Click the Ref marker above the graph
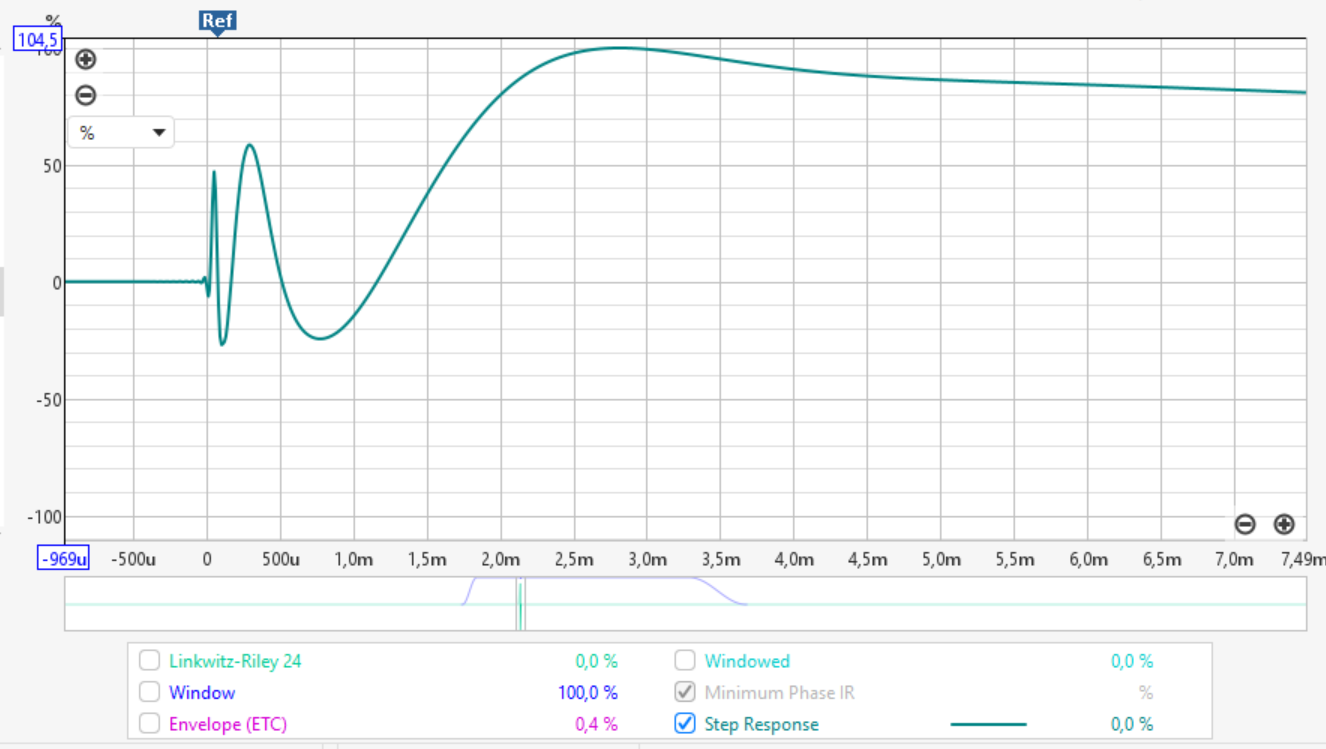This screenshot has height=749, width=1326. (217, 22)
